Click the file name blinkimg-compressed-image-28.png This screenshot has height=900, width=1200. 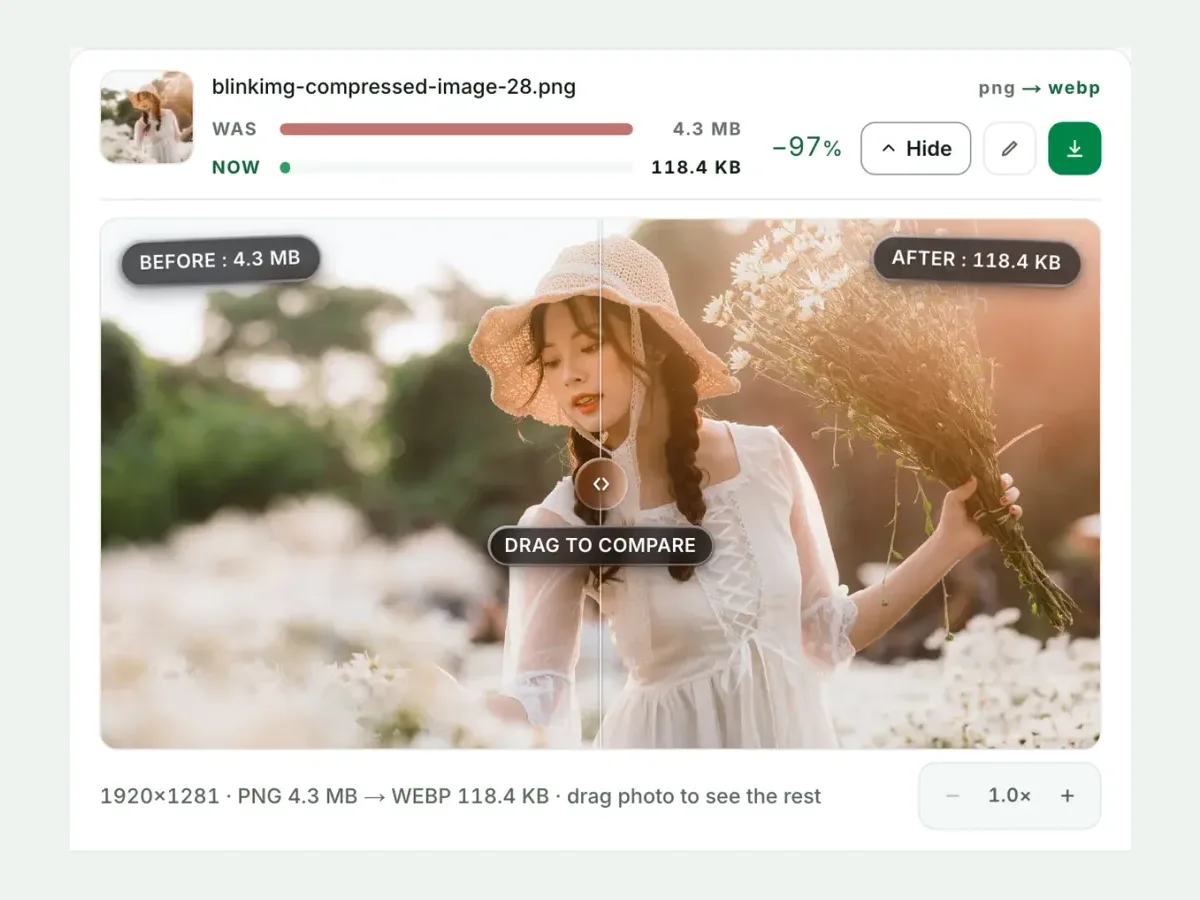394,87
